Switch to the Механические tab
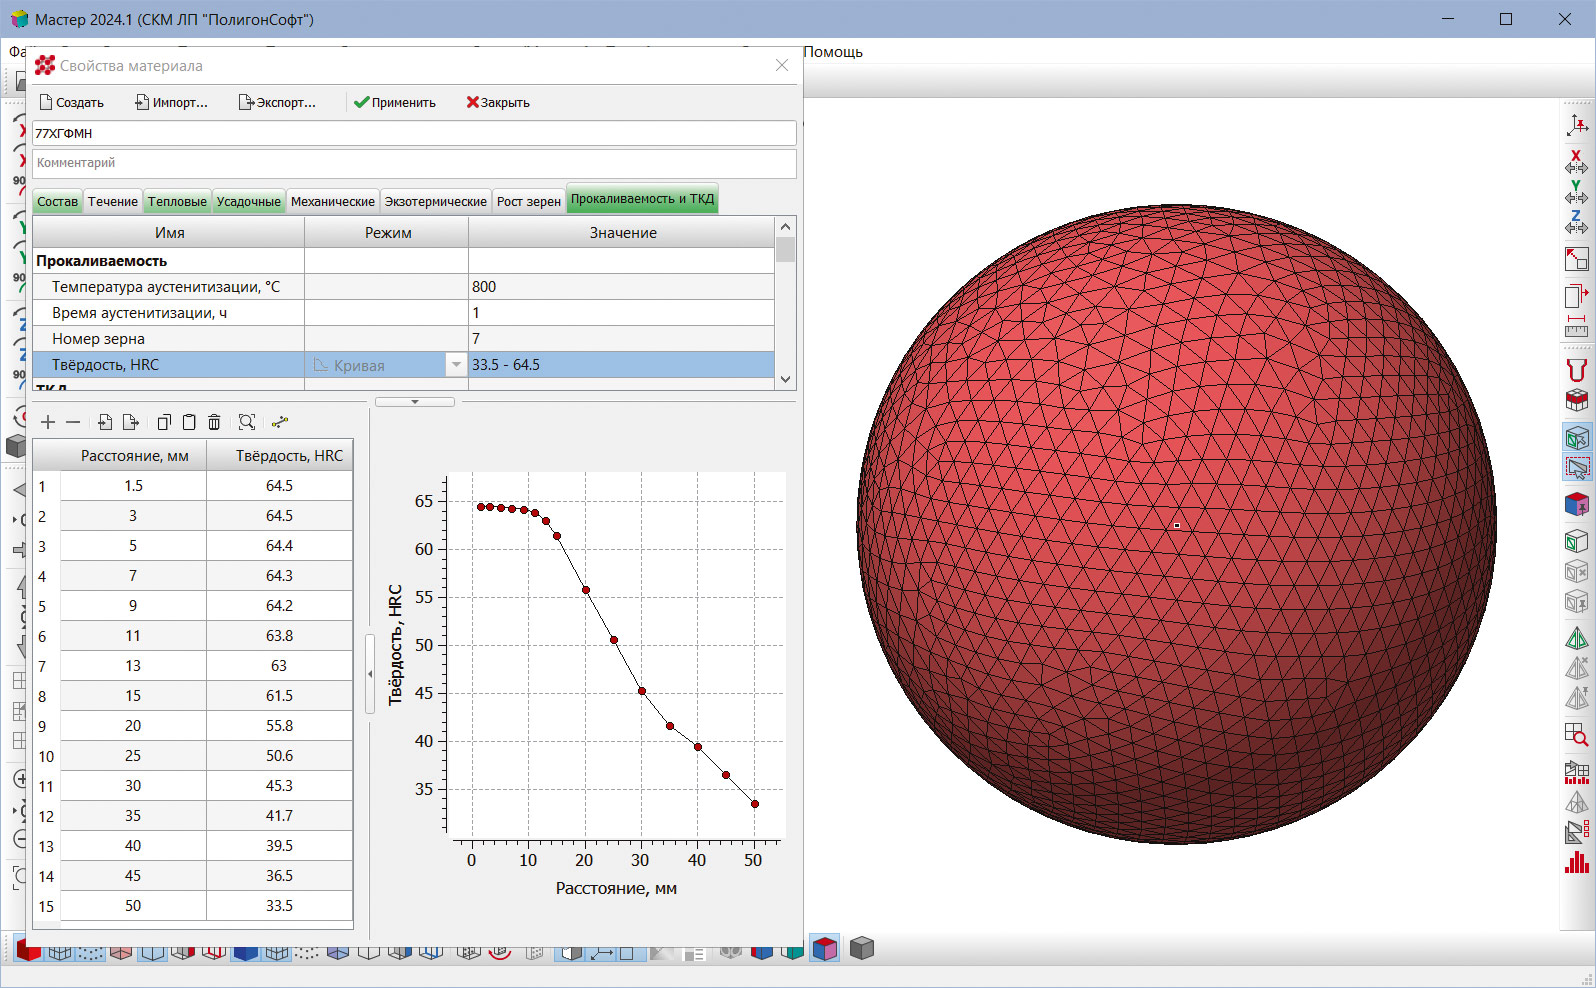The height and width of the screenshot is (988, 1596). coord(332,201)
